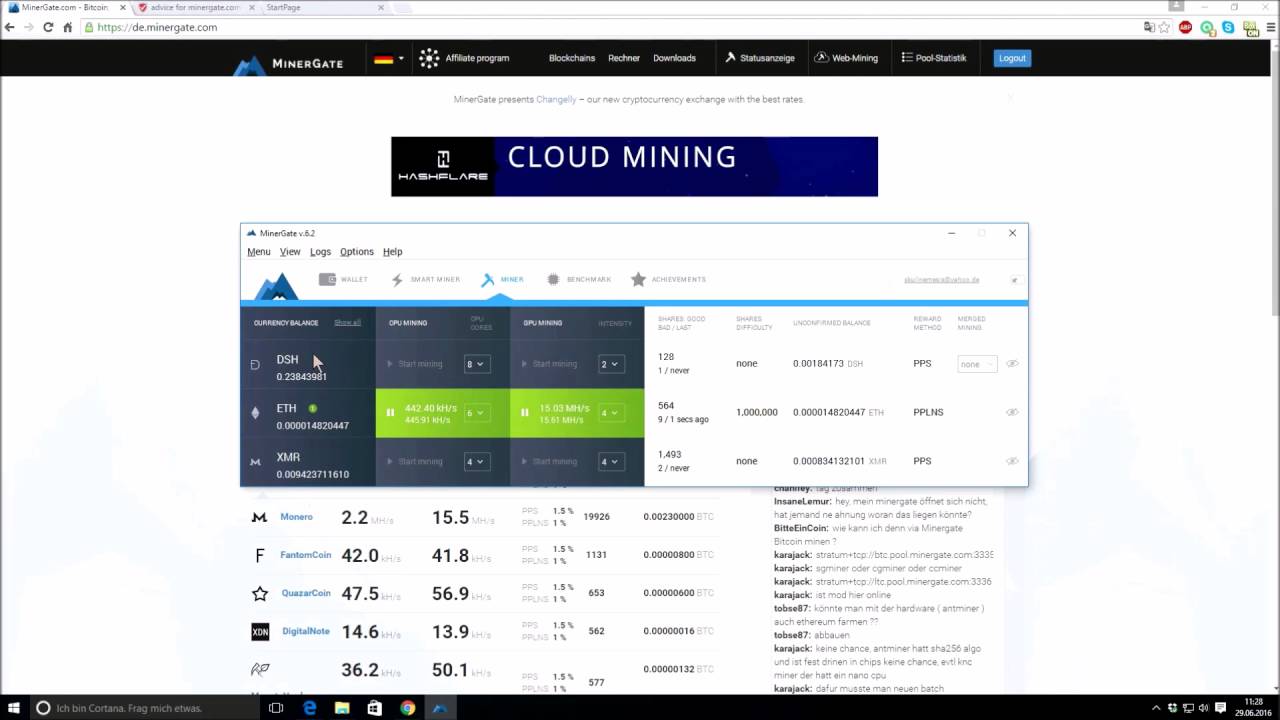The image size is (1280, 720).
Task: Open the language flag dropdown on website
Action: (x=388, y=58)
